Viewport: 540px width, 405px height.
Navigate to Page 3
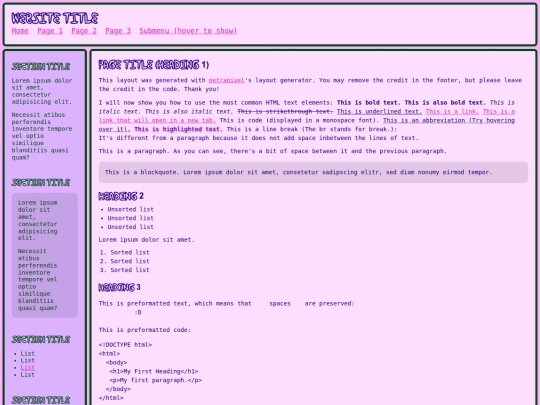click(118, 31)
